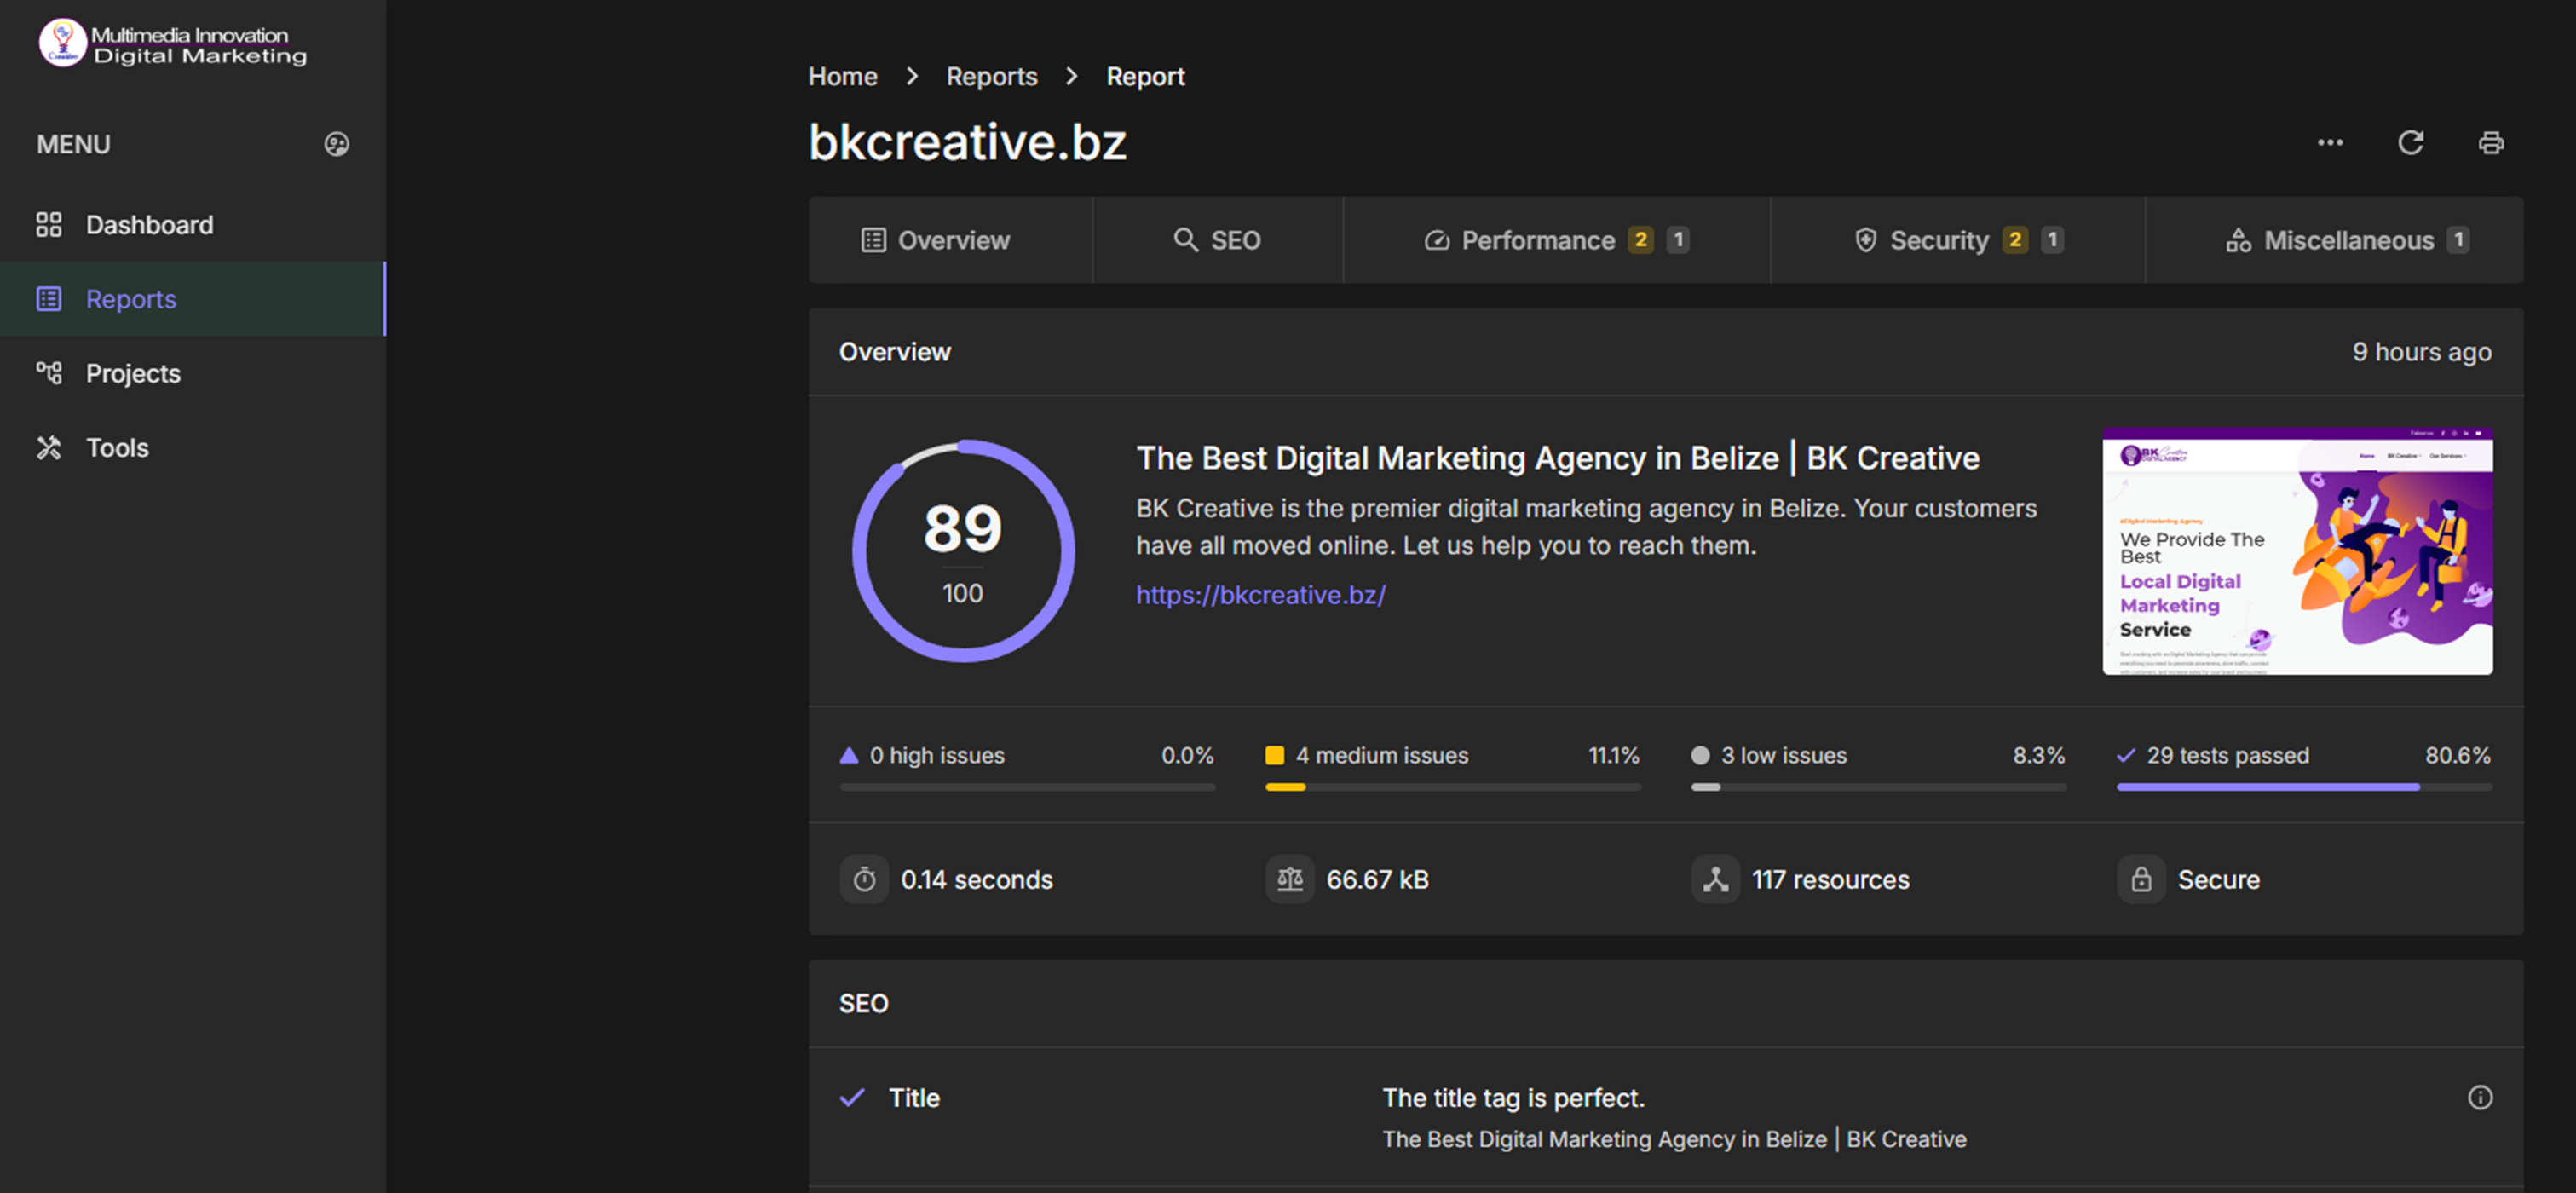This screenshot has width=2576, height=1193.
Task: Open Tools in the sidebar menu
Action: click(117, 447)
